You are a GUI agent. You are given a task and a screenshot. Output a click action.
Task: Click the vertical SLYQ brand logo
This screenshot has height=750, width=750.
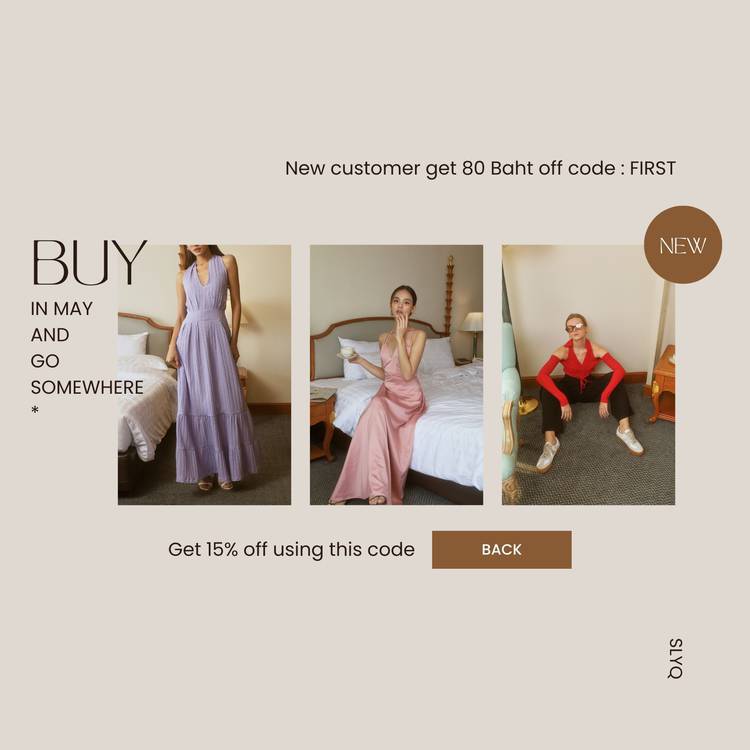click(x=675, y=658)
